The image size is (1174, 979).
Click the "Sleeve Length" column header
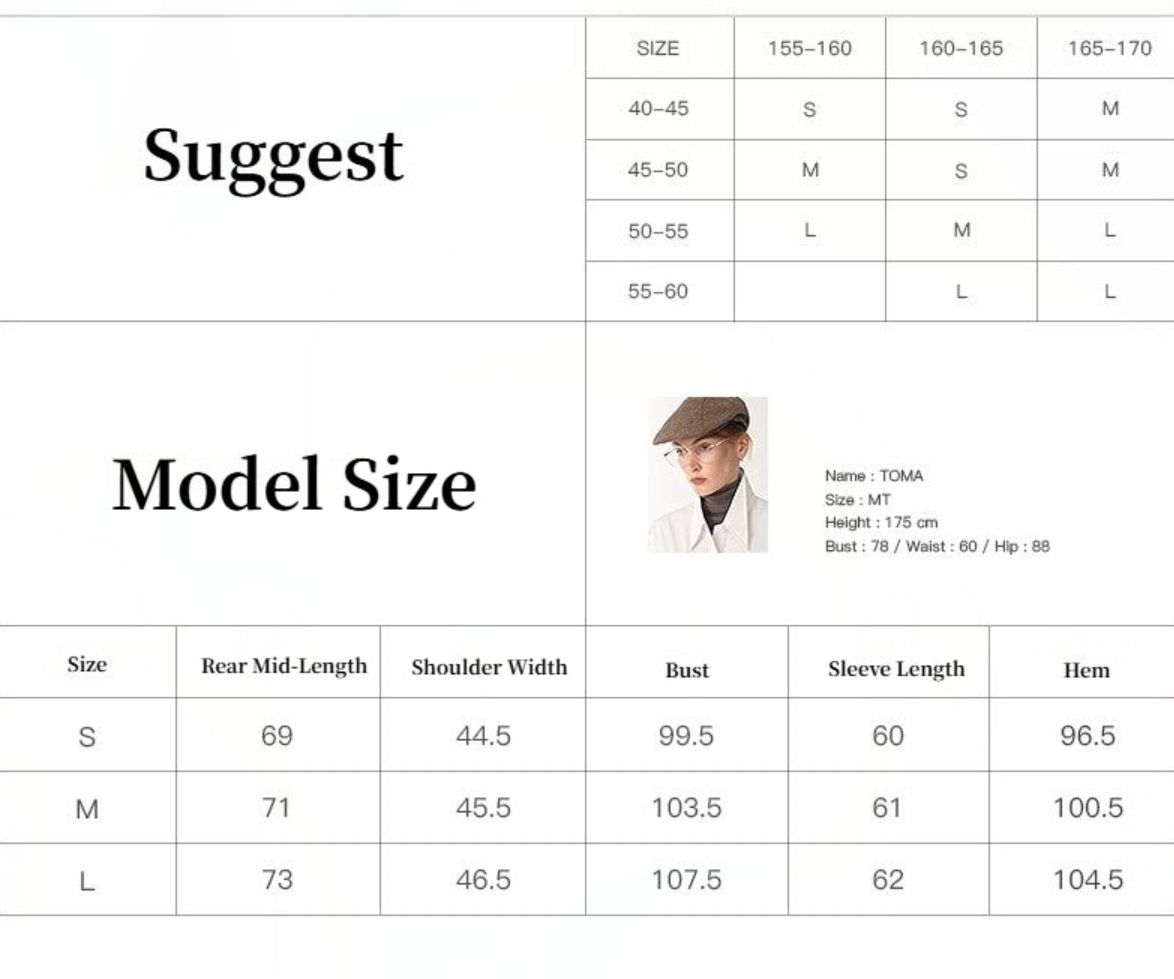[896, 669]
